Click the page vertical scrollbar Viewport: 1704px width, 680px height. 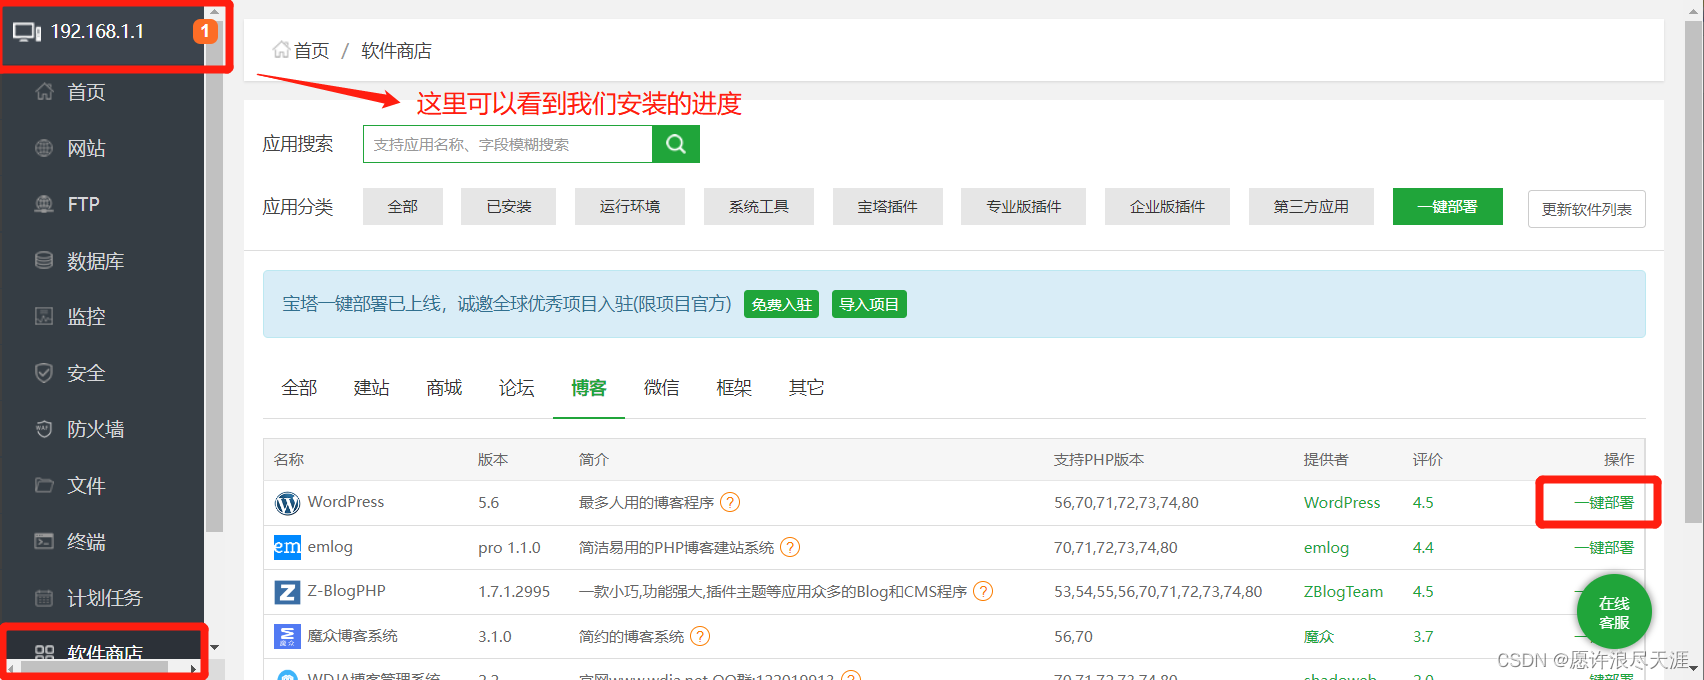point(1693,270)
